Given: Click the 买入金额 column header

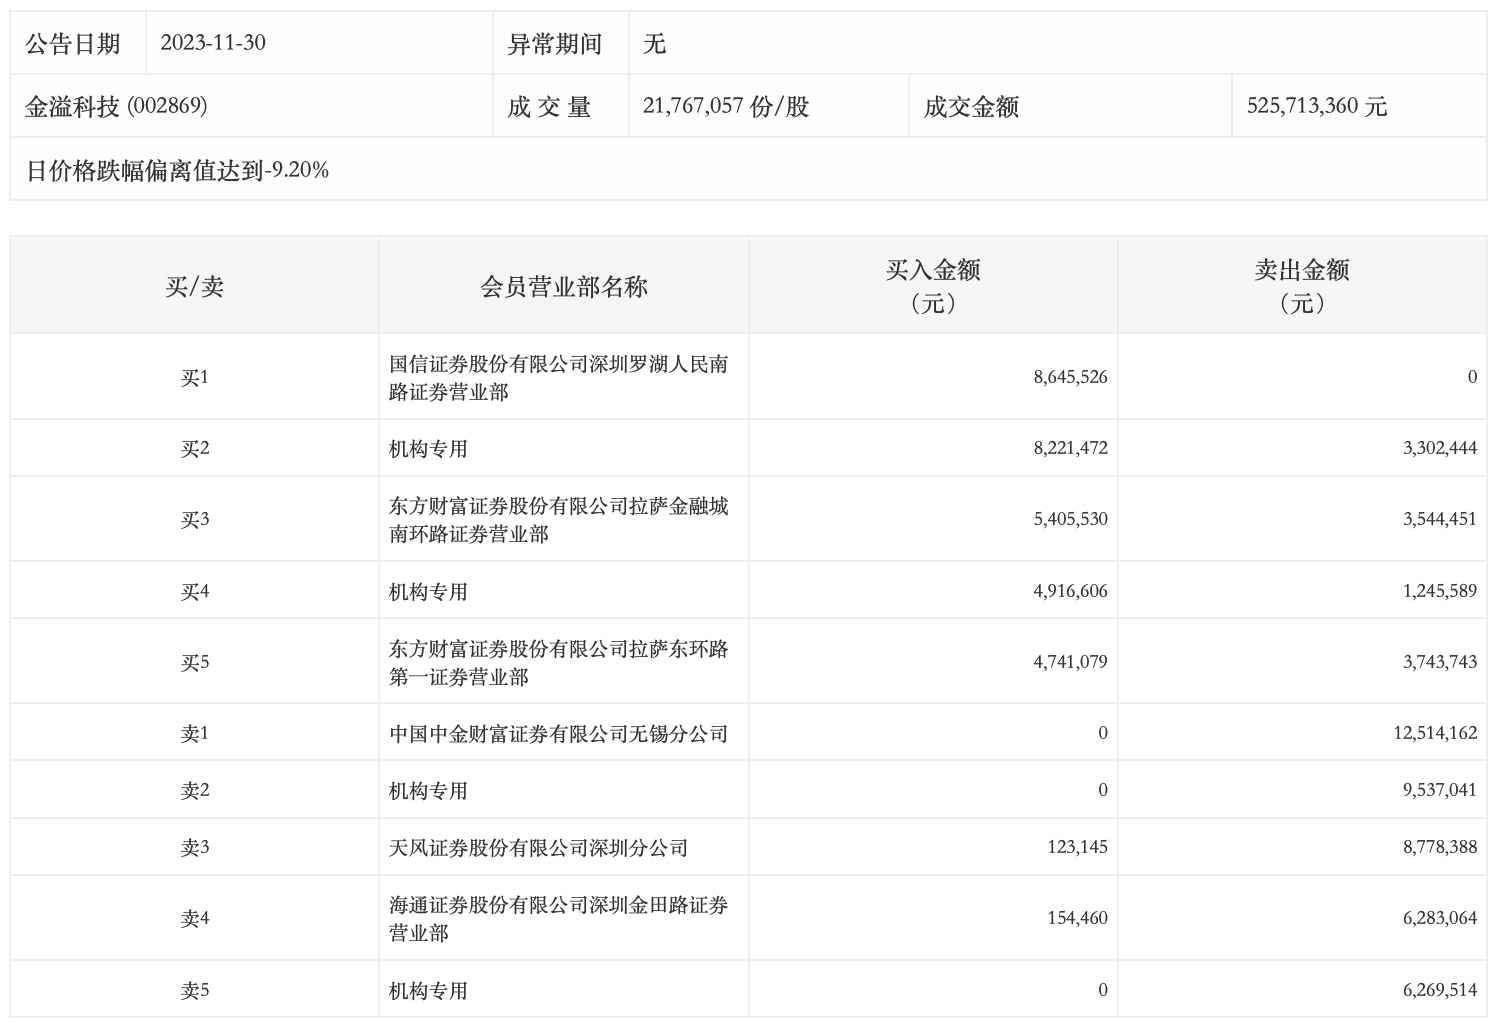Looking at the screenshot, I should [x=933, y=285].
